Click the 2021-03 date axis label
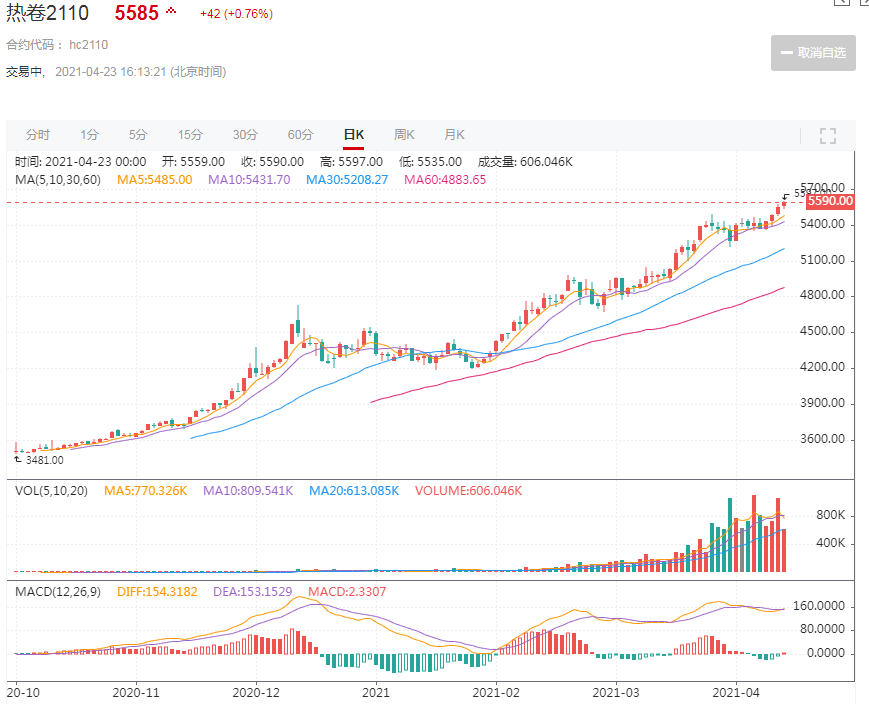Screen dimensions: 869x704 pyautogui.click(x=616, y=692)
